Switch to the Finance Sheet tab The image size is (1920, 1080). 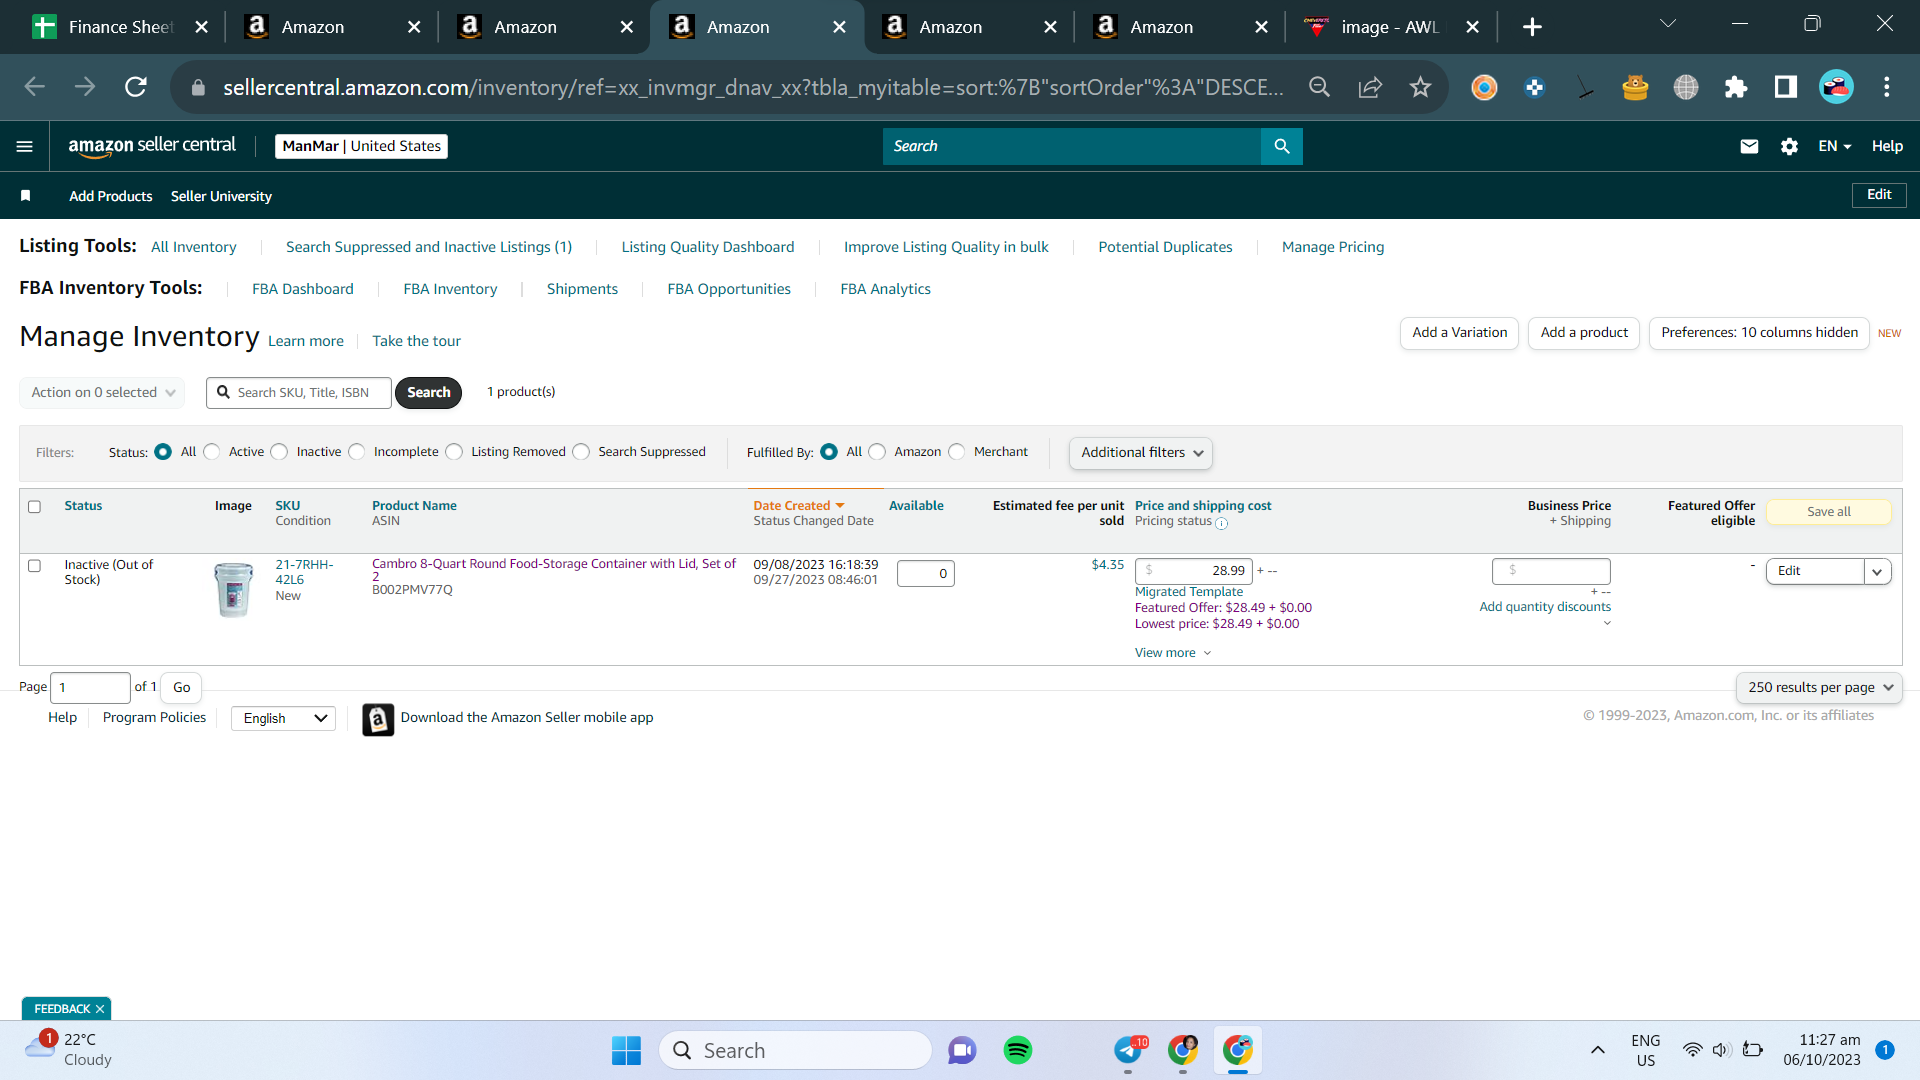pyautogui.click(x=120, y=27)
